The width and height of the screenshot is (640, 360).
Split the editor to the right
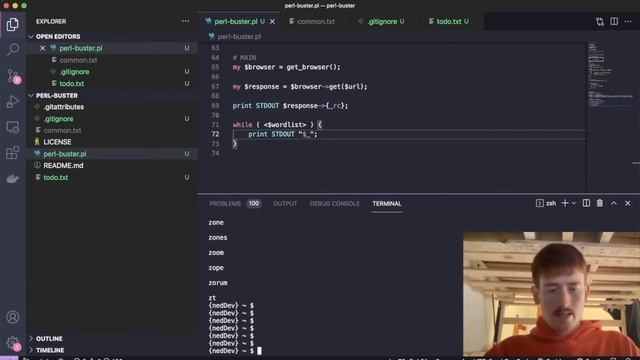tap(614, 21)
